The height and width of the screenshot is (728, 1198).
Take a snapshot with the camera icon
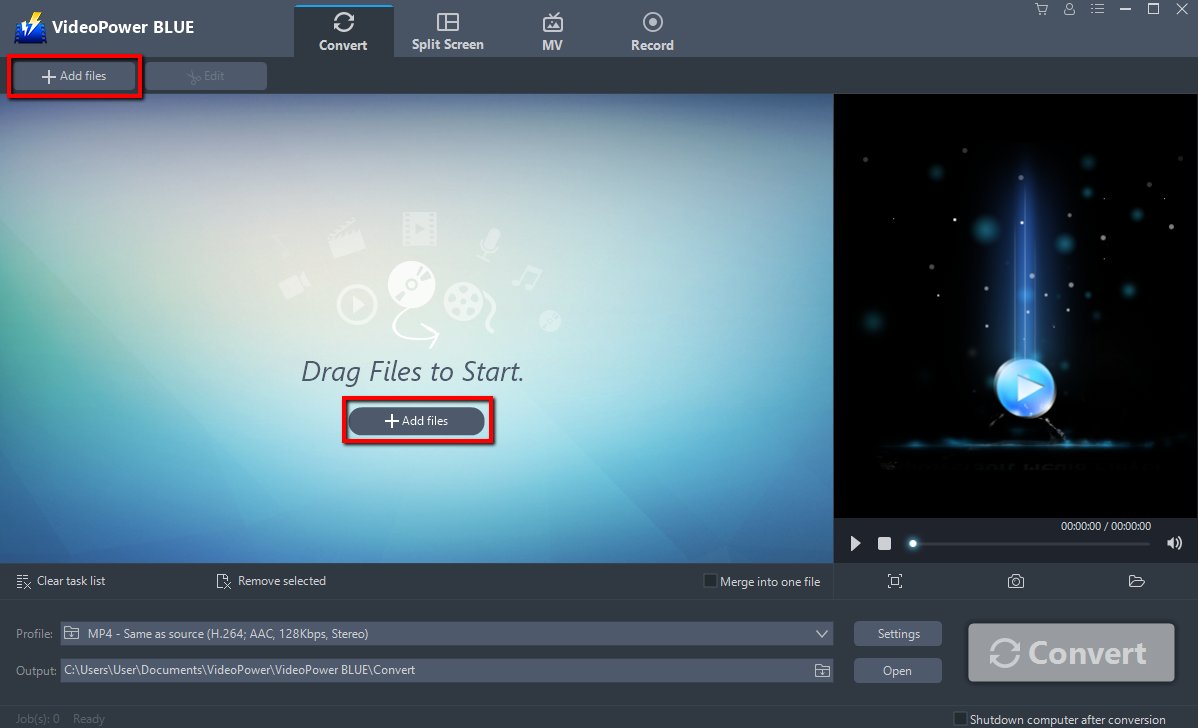1016,581
